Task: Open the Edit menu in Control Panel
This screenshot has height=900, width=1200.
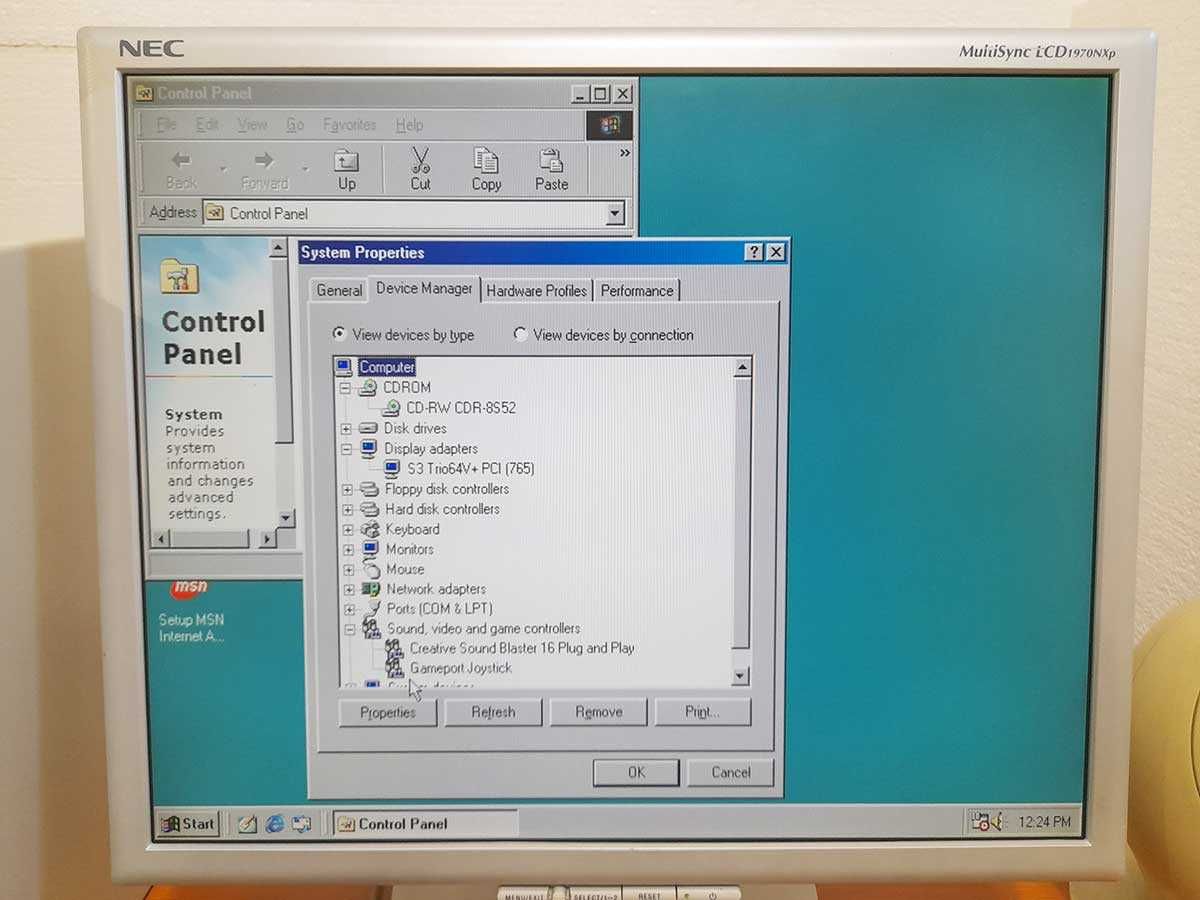Action: 207,125
